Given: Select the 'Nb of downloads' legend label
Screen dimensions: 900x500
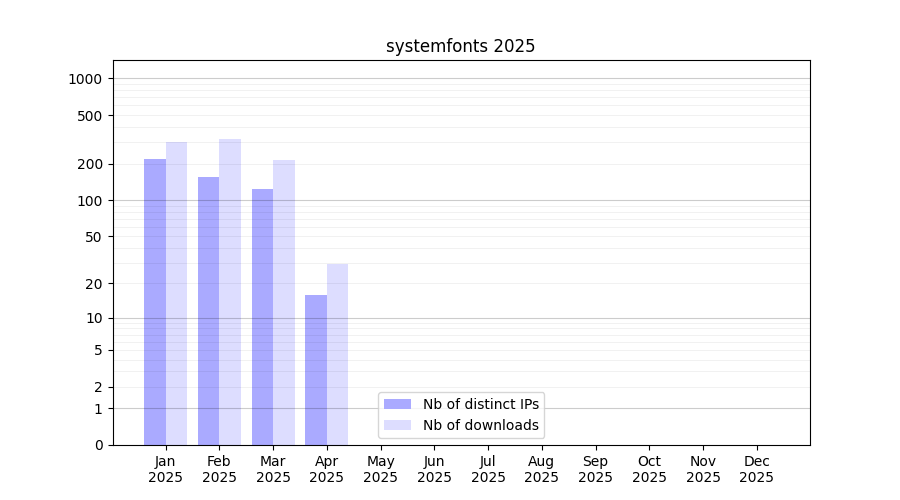Looking at the screenshot, I should coord(481,425).
